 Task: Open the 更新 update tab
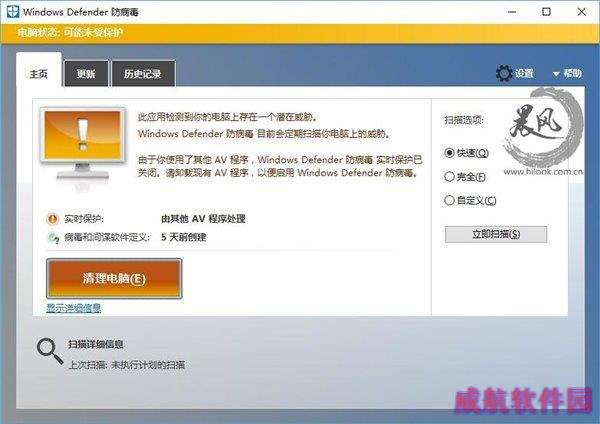point(86,73)
